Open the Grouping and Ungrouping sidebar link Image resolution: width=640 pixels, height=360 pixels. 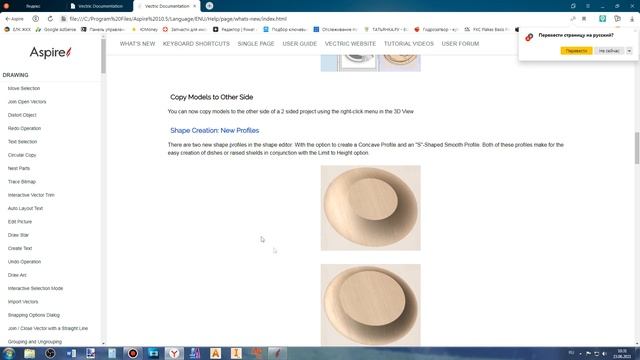[35, 342]
